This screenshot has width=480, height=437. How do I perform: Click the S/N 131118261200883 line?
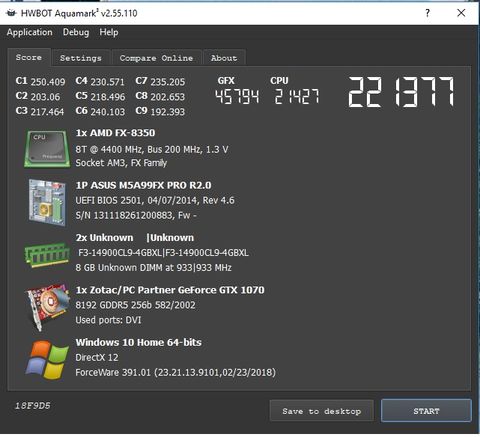coord(136,215)
